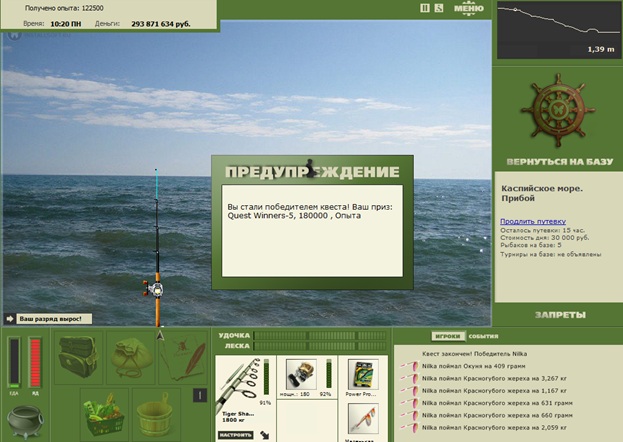Expand the 'Ваш разряд вырос!' notification arrow
This screenshot has height=442, width=623.
pyautogui.click(x=10, y=319)
